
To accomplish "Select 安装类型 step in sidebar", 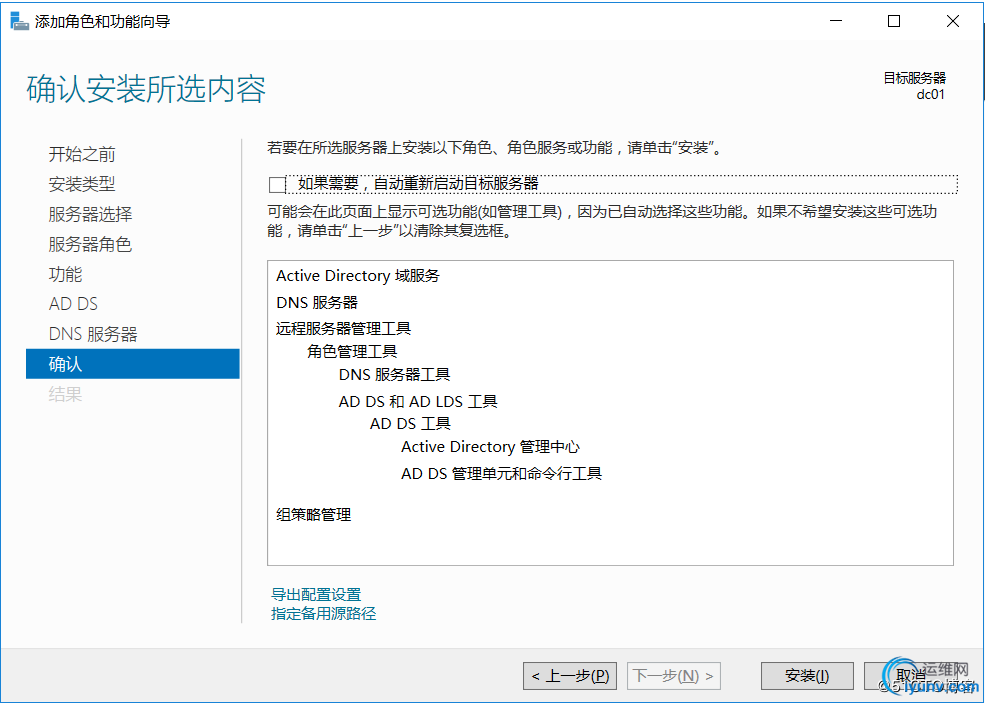I will pos(82,184).
